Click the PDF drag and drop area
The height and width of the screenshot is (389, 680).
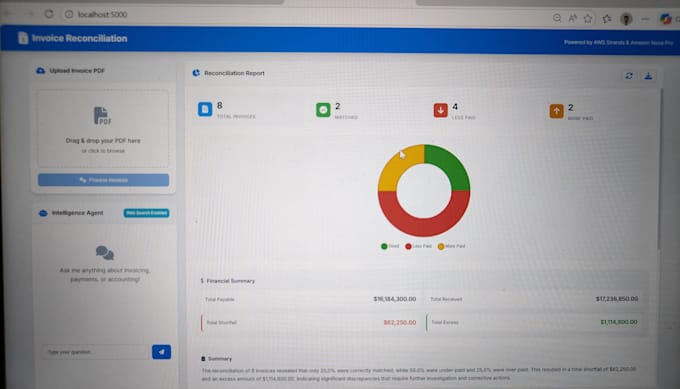coord(103,129)
